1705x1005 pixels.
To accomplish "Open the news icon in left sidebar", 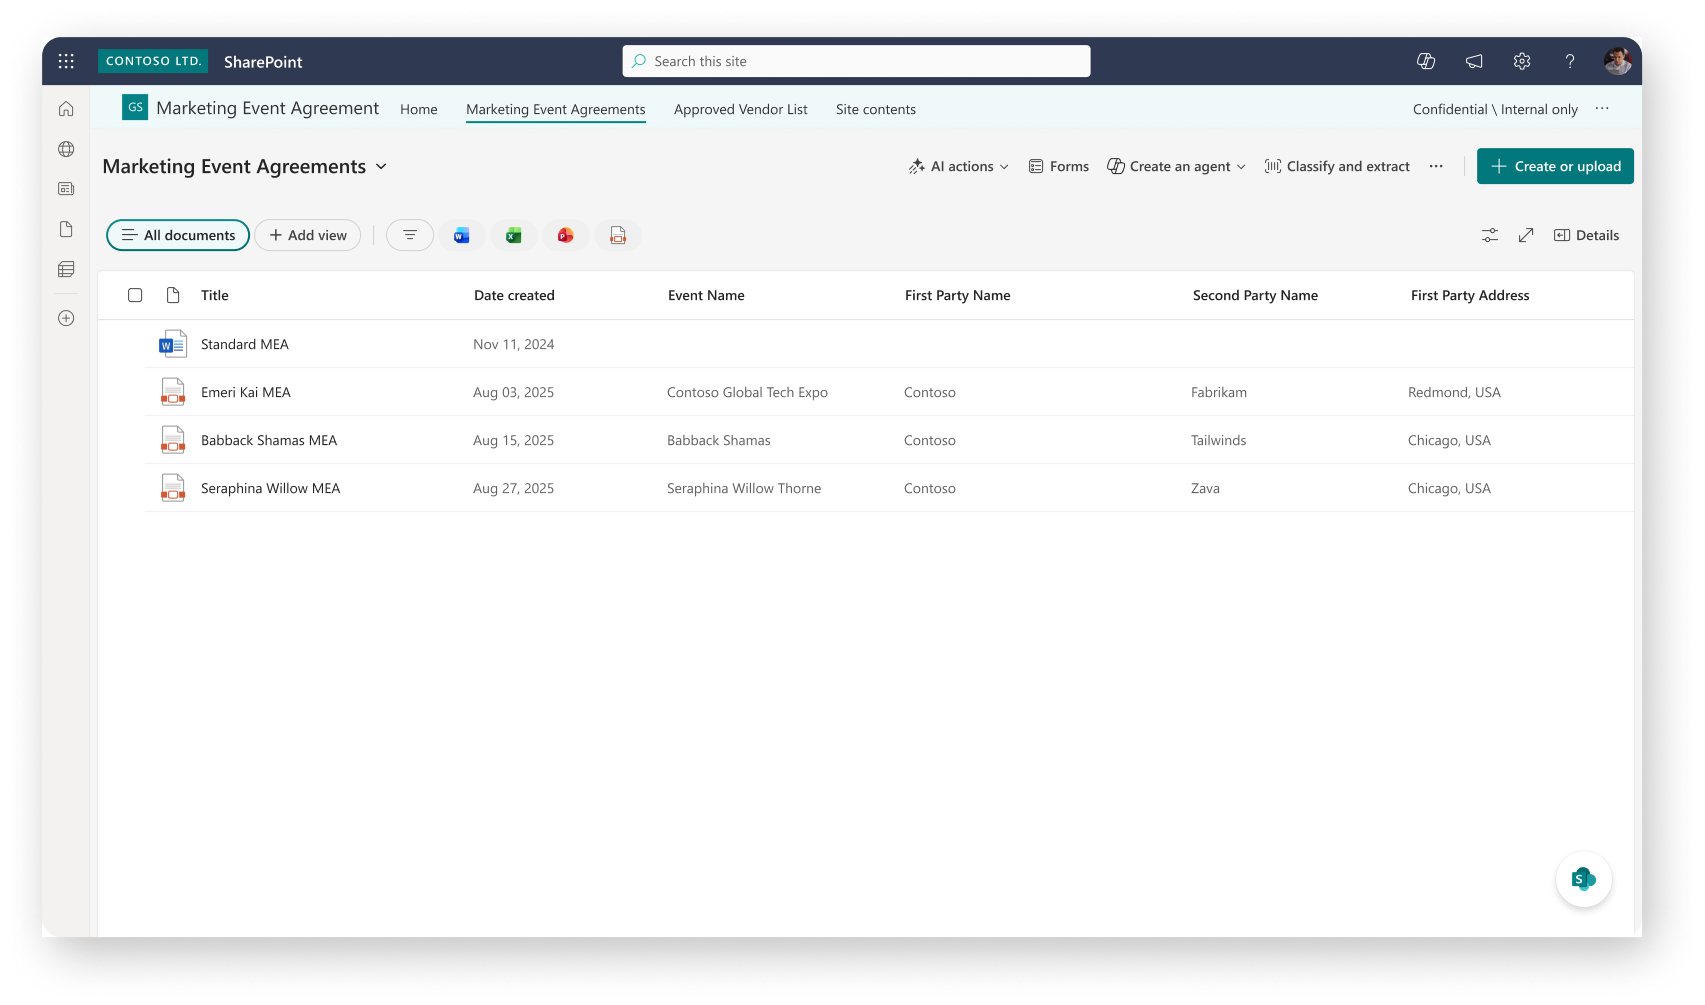I will (x=66, y=189).
